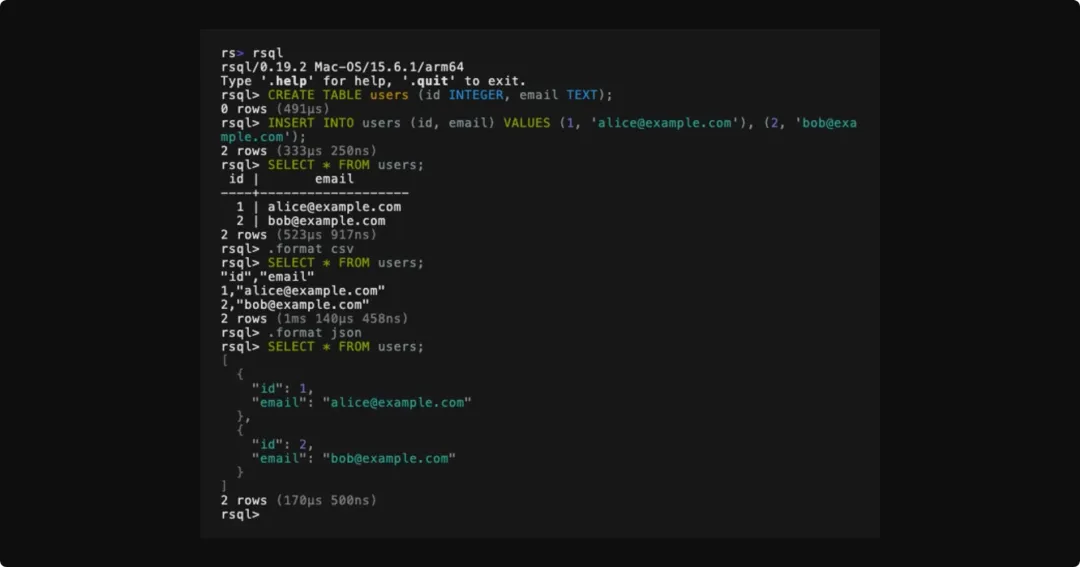Click the 'email' column header in the table
Image resolution: width=1080 pixels, height=567 pixels.
pyautogui.click(x=334, y=179)
